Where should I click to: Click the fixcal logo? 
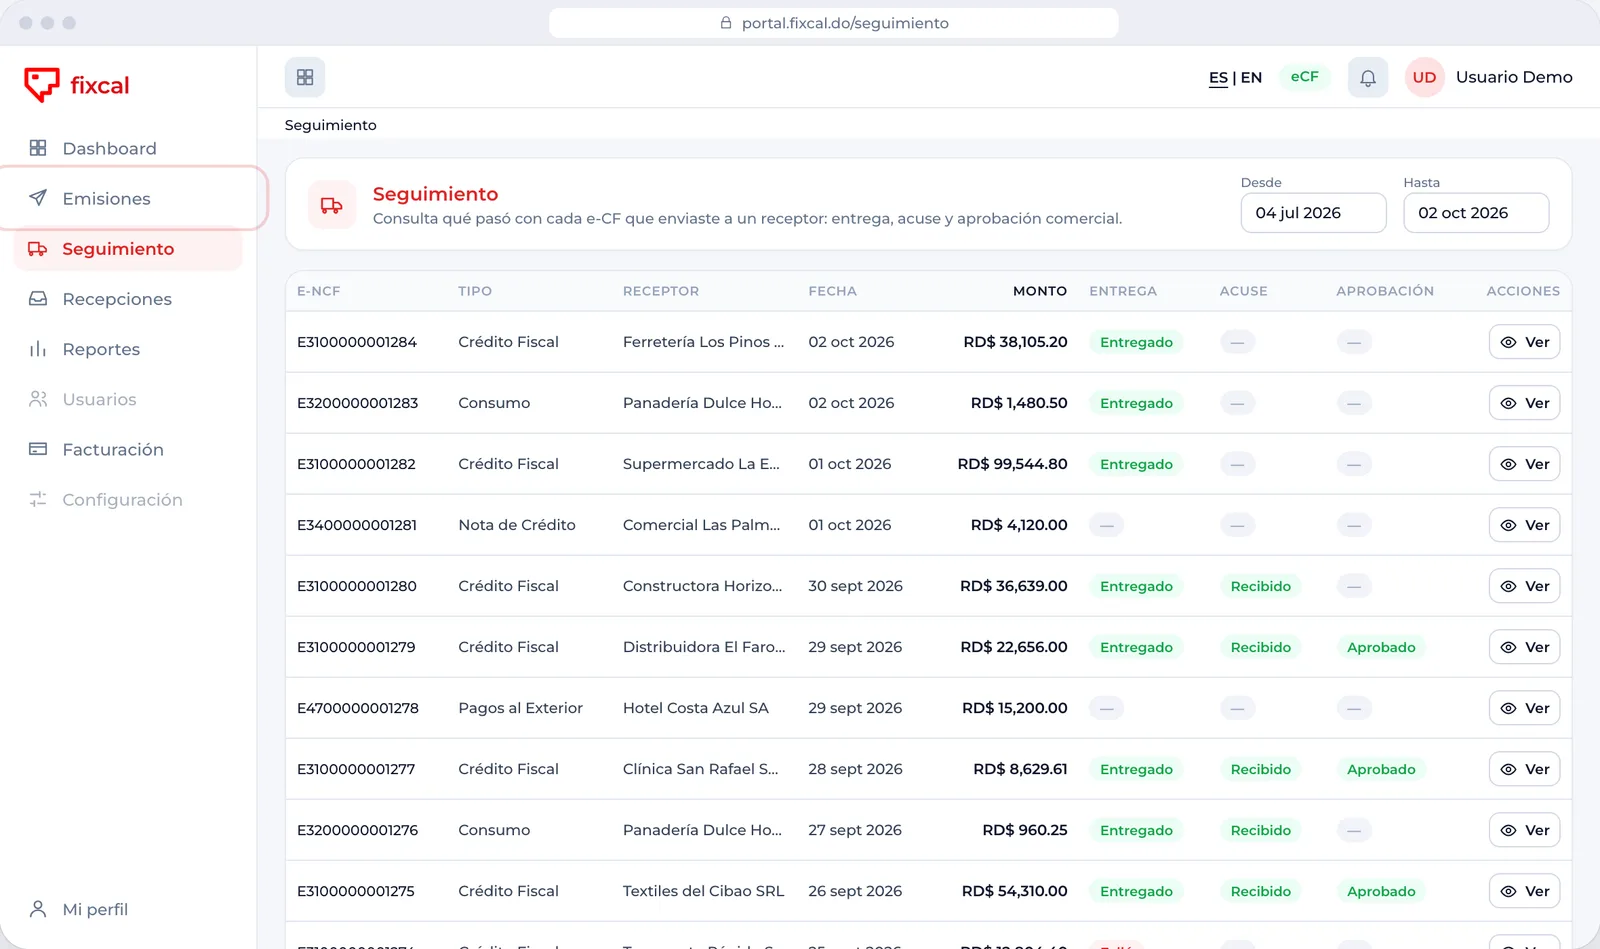coord(77,85)
